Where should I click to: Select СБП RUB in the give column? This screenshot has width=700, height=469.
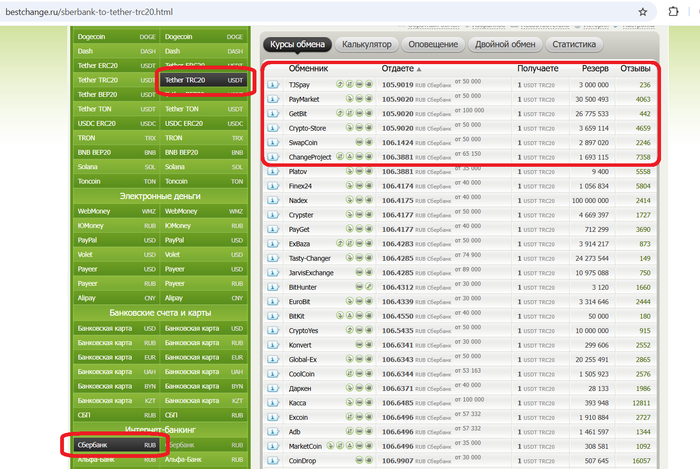[116, 415]
